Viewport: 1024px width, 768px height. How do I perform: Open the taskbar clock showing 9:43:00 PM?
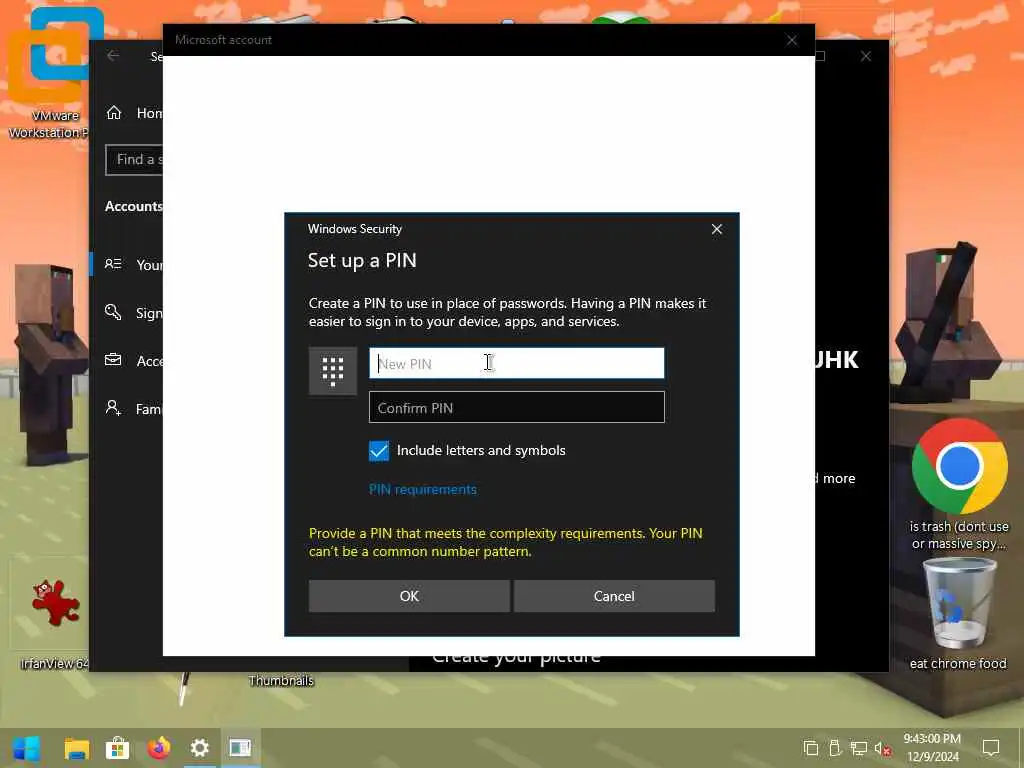pyautogui.click(x=932, y=748)
